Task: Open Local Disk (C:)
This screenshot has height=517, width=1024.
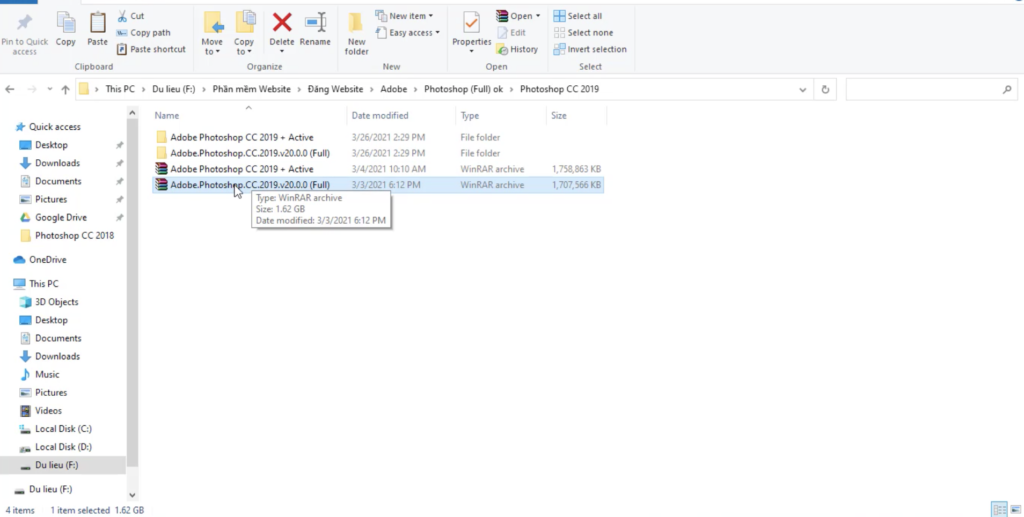Action: (x=63, y=429)
